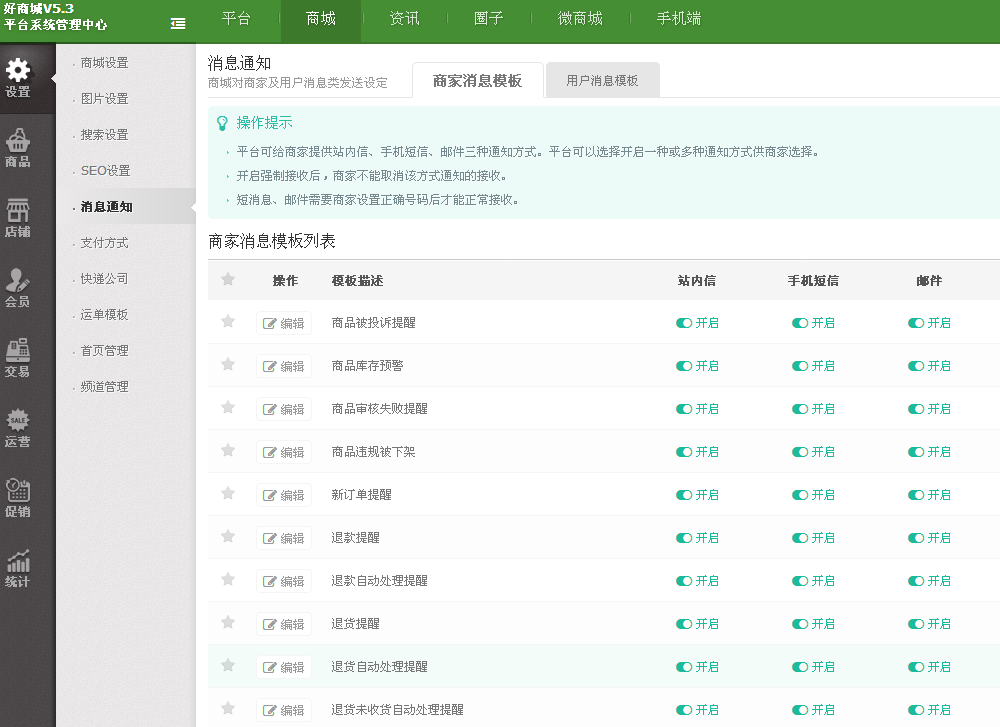The image size is (1000, 727).
Task: Open 运单模板 in the submenu
Action: (105, 314)
